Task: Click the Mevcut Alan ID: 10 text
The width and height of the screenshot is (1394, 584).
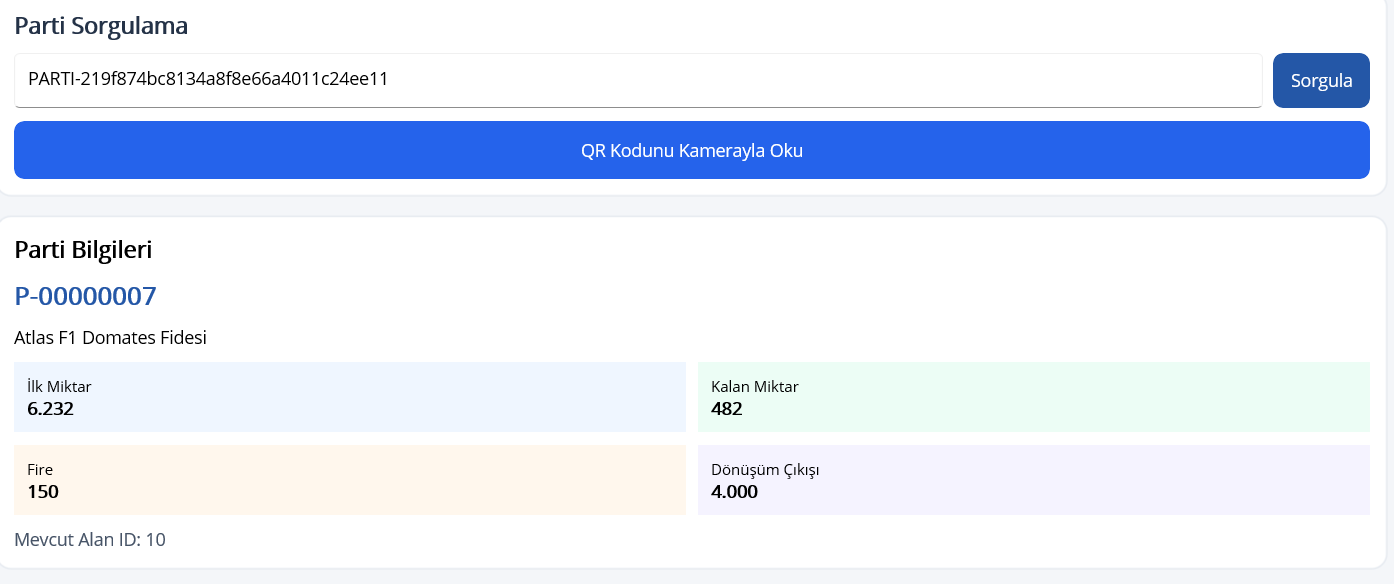Action: pos(90,540)
